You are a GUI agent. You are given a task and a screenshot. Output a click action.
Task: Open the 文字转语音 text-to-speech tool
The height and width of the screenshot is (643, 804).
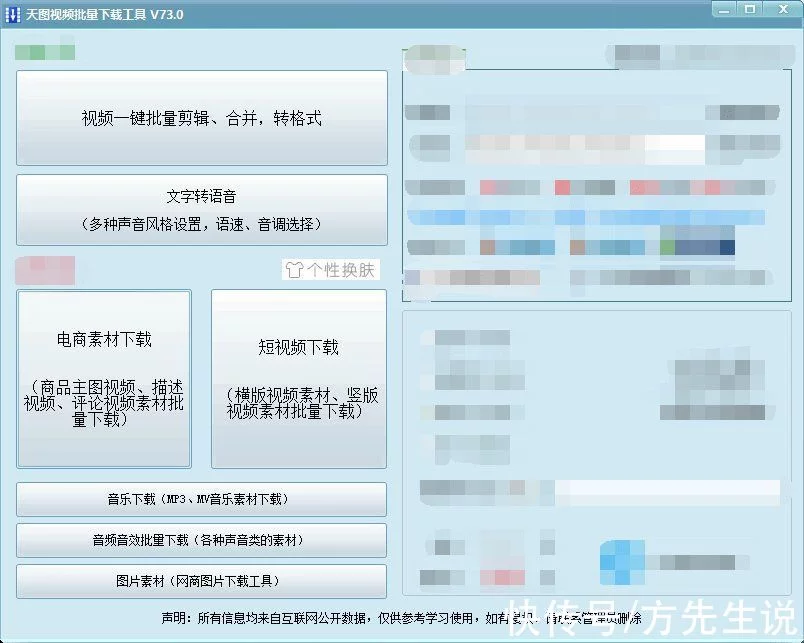click(x=202, y=210)
